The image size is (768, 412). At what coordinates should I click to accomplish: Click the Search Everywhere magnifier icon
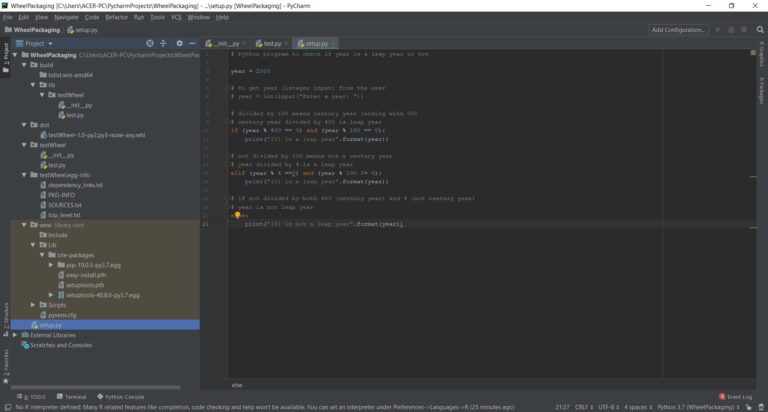click(x=759, y=30)
